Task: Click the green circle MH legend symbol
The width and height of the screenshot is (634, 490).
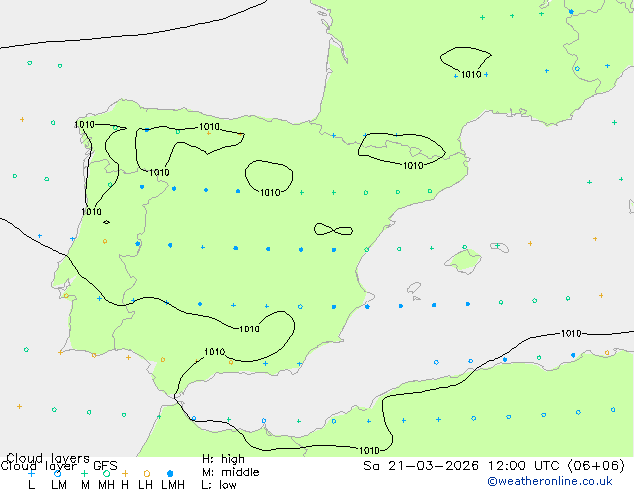Action: coord(106,473)
